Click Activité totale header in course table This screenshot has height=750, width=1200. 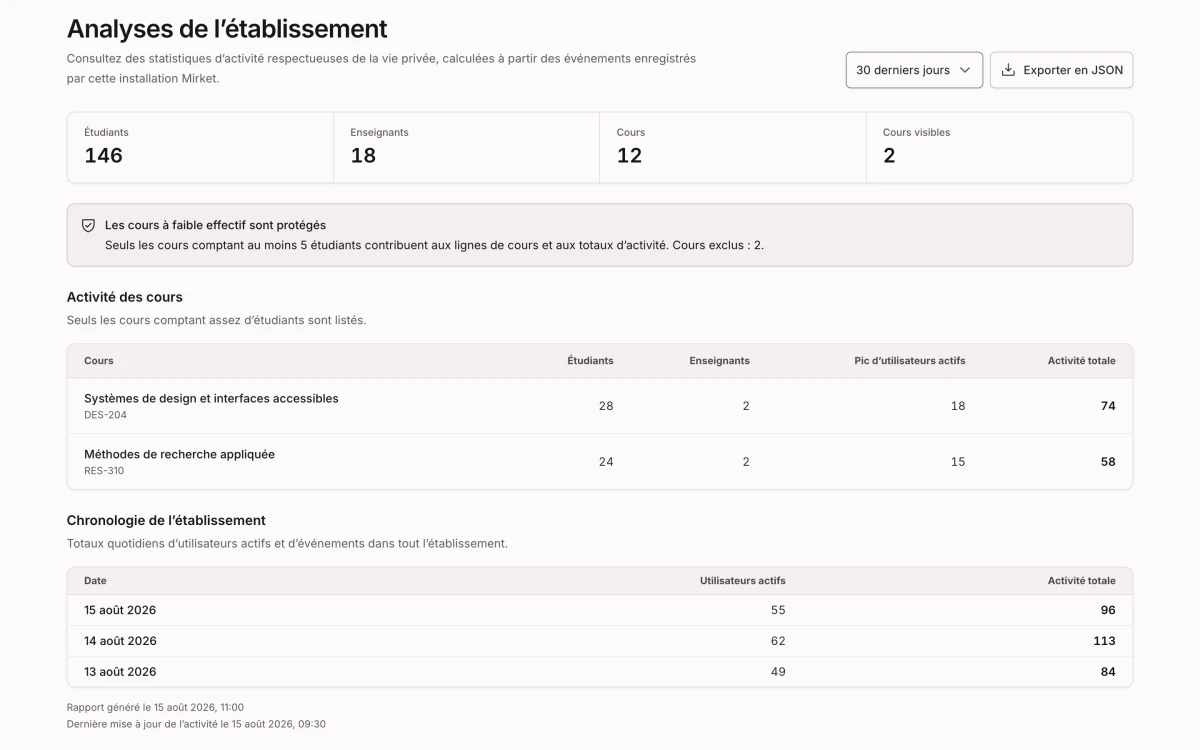[x=1082, y=361]
